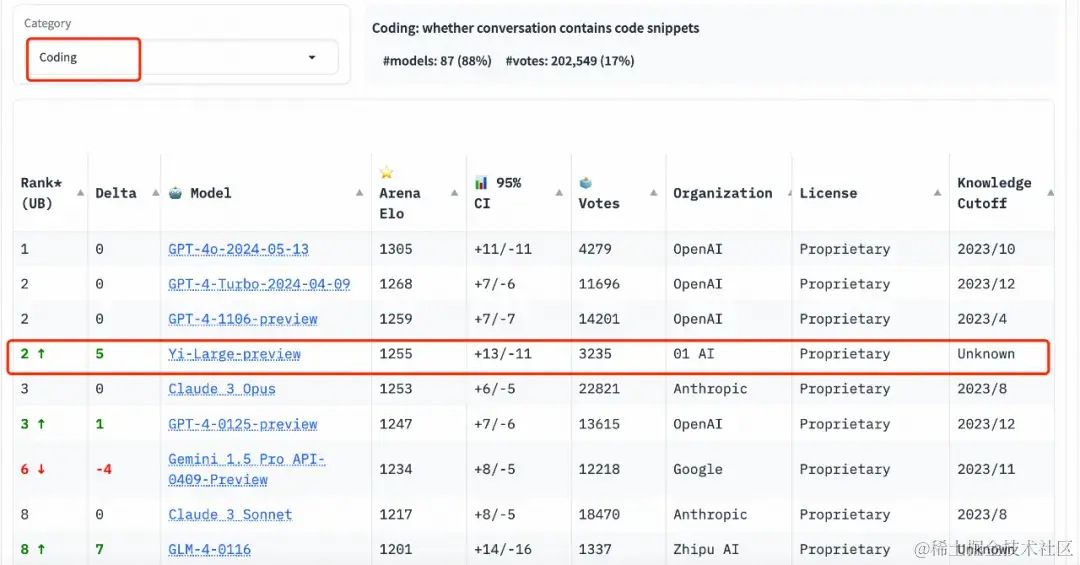Click the bar chart icon beside 95% CI
The image size is (1080, 565).
(481, 183)
